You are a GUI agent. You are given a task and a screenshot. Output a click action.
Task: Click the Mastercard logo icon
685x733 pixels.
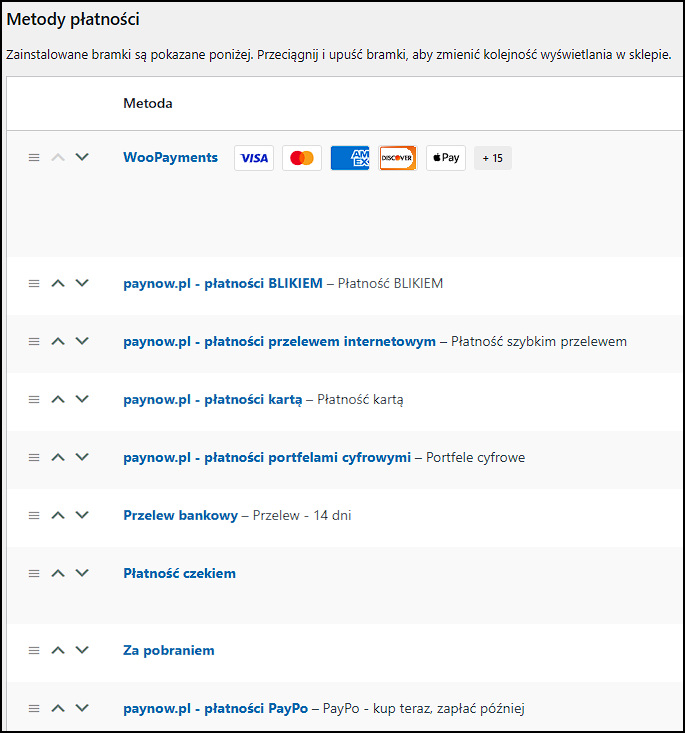tap(302, 158)
